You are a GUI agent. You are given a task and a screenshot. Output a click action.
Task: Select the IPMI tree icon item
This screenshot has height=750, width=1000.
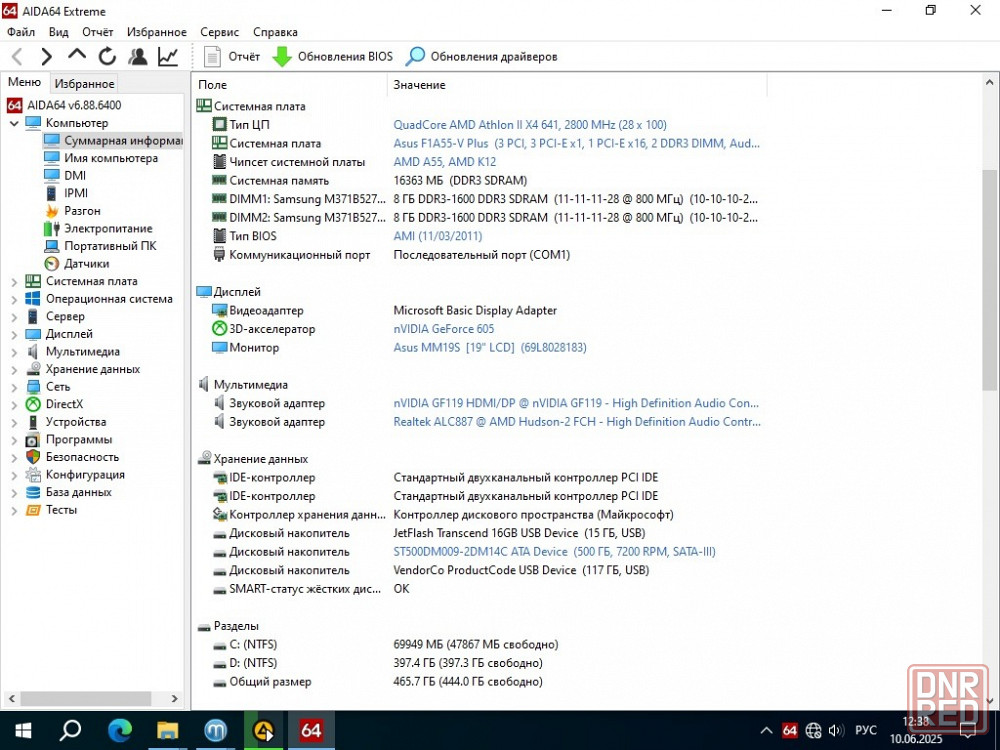pyautogui.click(x=52, y=193)
